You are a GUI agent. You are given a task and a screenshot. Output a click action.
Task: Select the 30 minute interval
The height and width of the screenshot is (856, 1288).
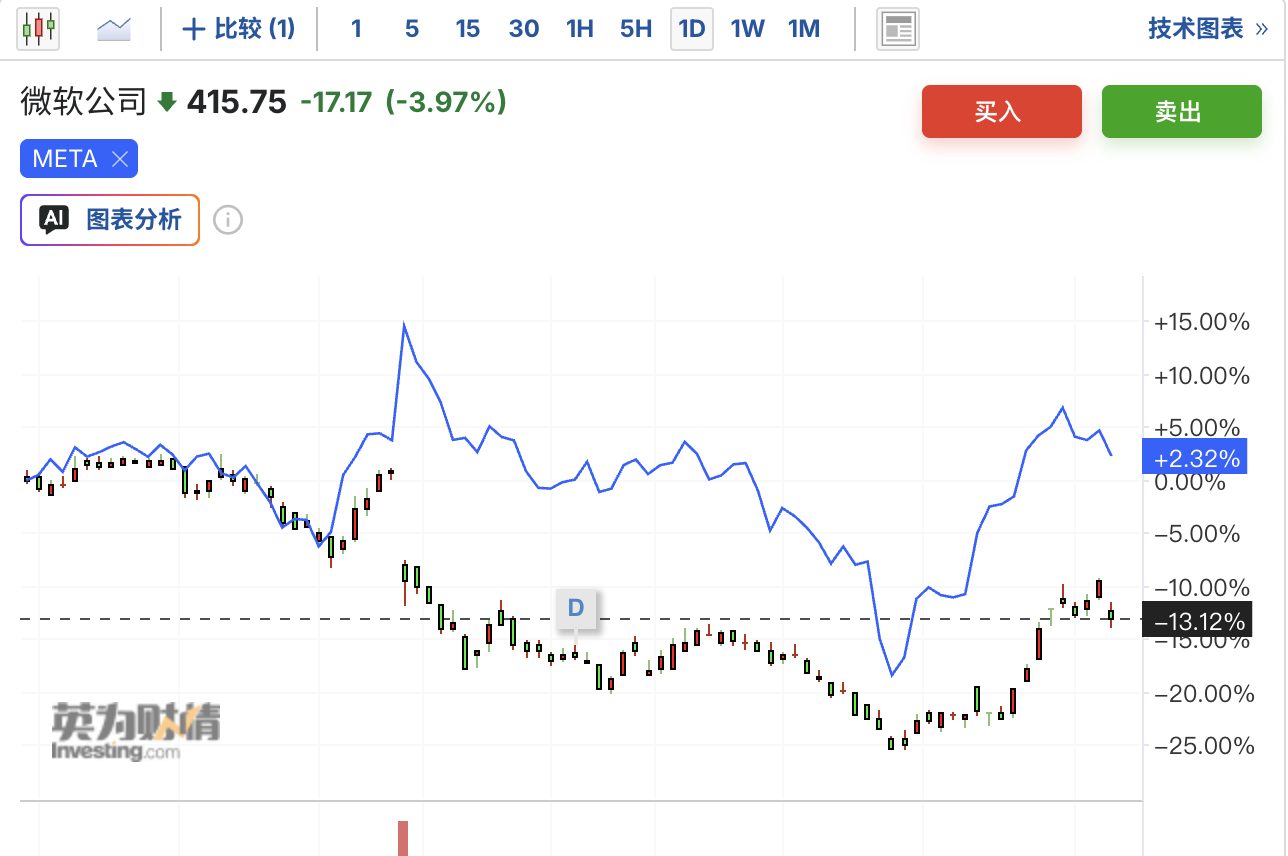click(x=524, y=29)
